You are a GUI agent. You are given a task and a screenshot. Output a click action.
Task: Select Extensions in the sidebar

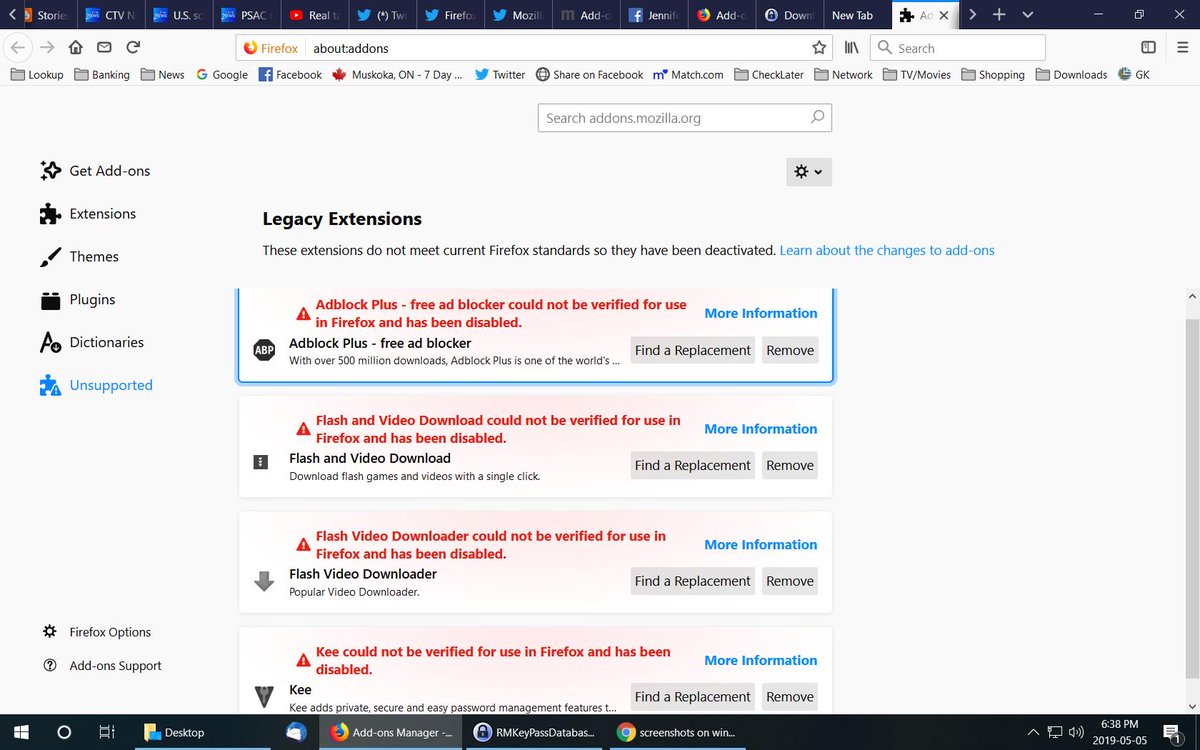[88, 214]
